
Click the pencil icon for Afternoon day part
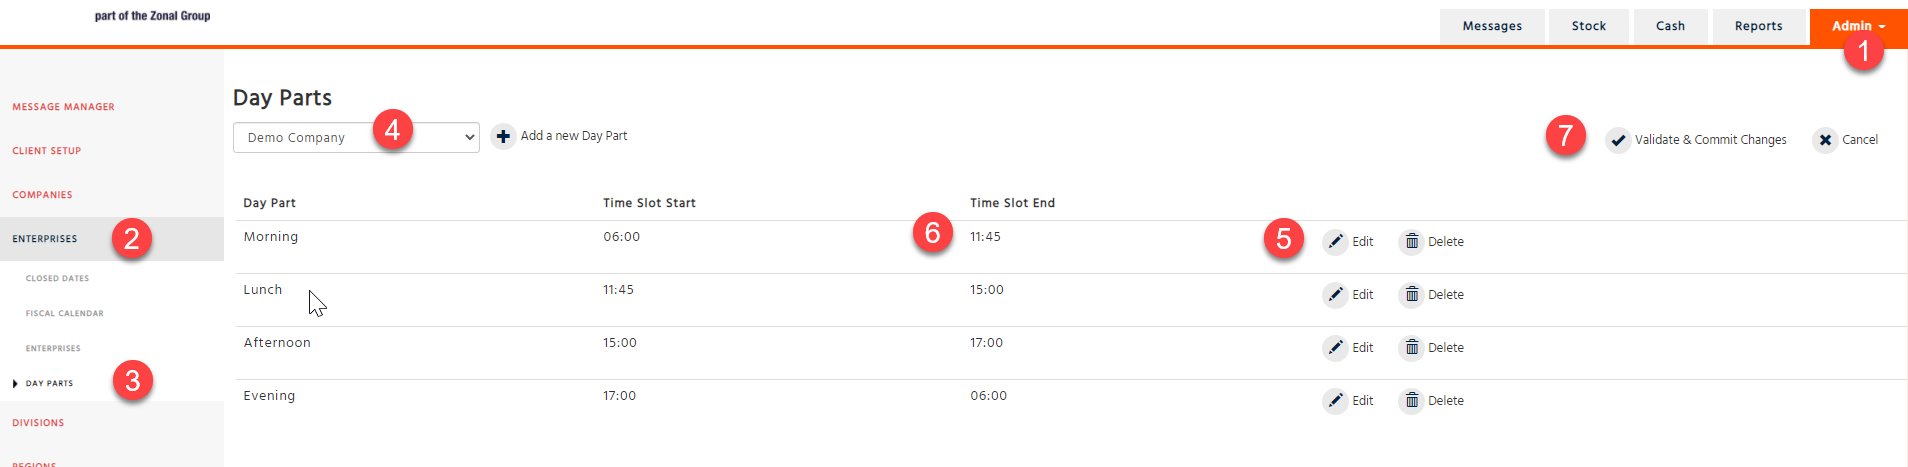click(1335, 348)
